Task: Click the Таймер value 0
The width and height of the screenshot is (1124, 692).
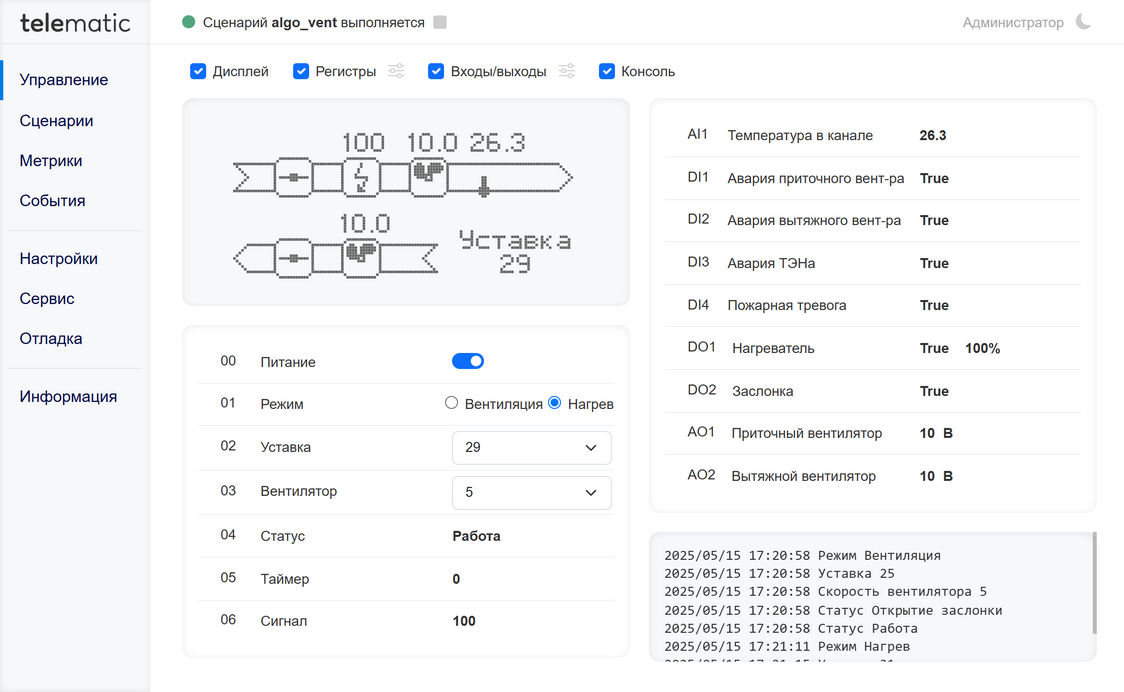Action: 456,579
